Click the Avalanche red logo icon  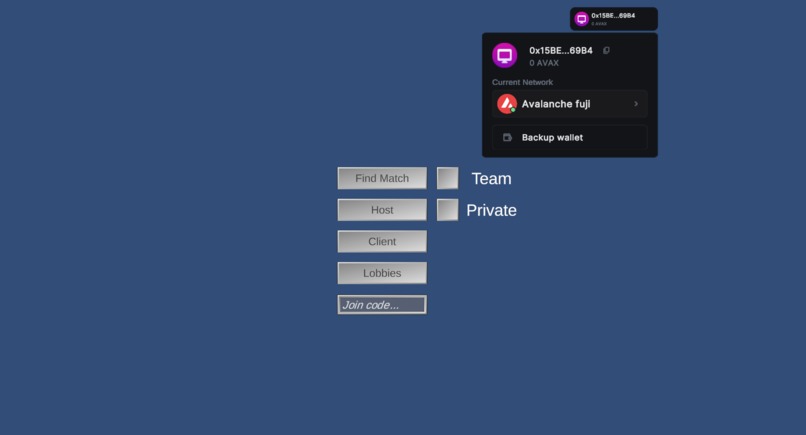[x=507, y=104]
